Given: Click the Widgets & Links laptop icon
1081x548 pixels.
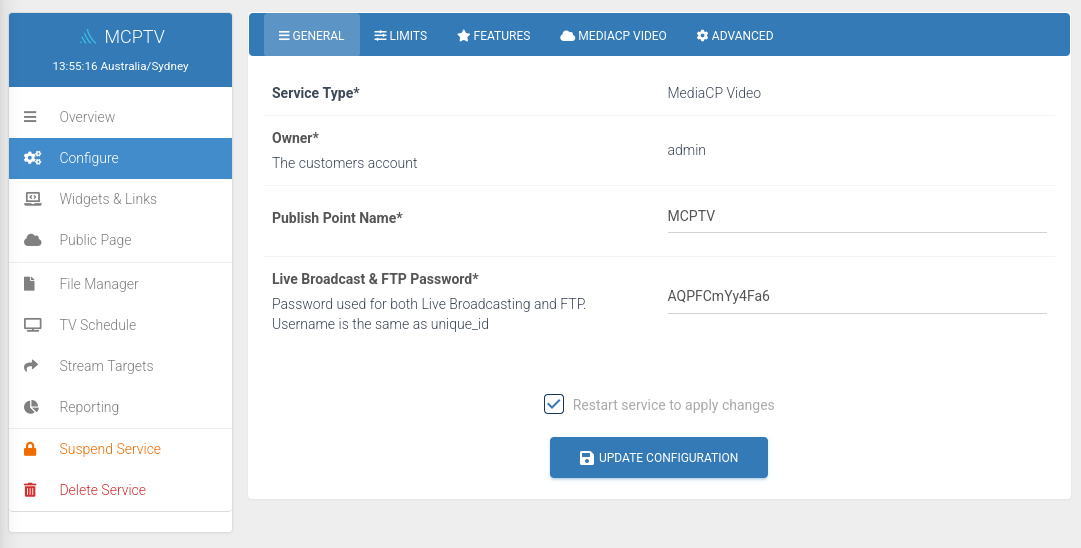Looking at the screenshot, I should (32, 199).
